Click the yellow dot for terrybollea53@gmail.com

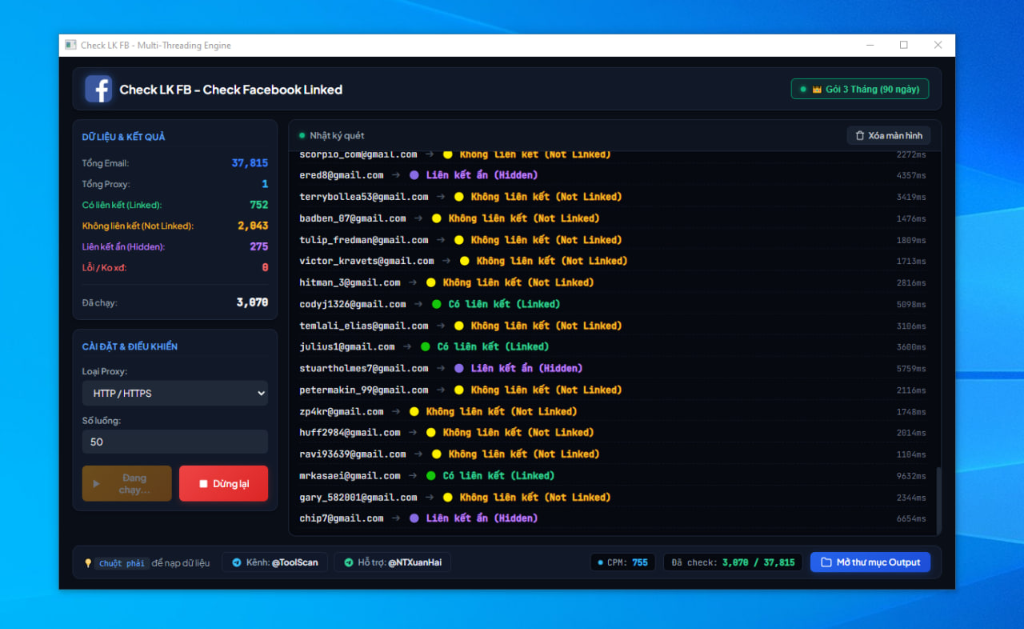[459, 197]
